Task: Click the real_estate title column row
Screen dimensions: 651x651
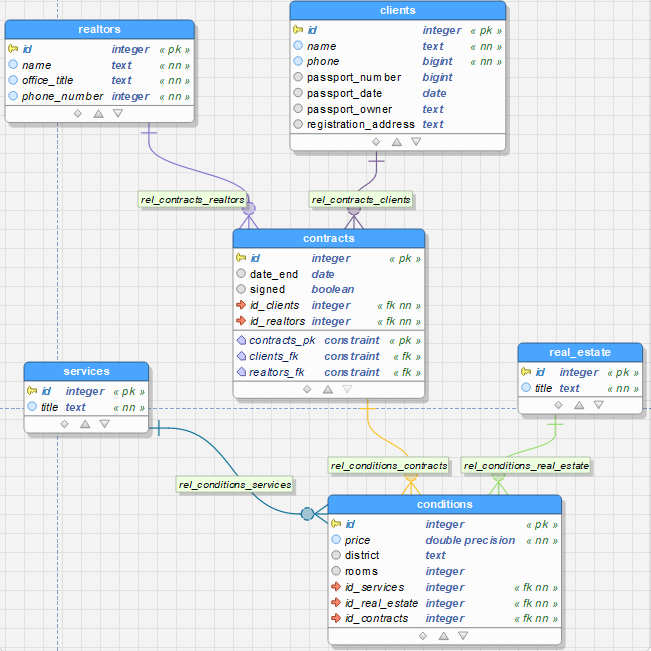Action: 580,388
